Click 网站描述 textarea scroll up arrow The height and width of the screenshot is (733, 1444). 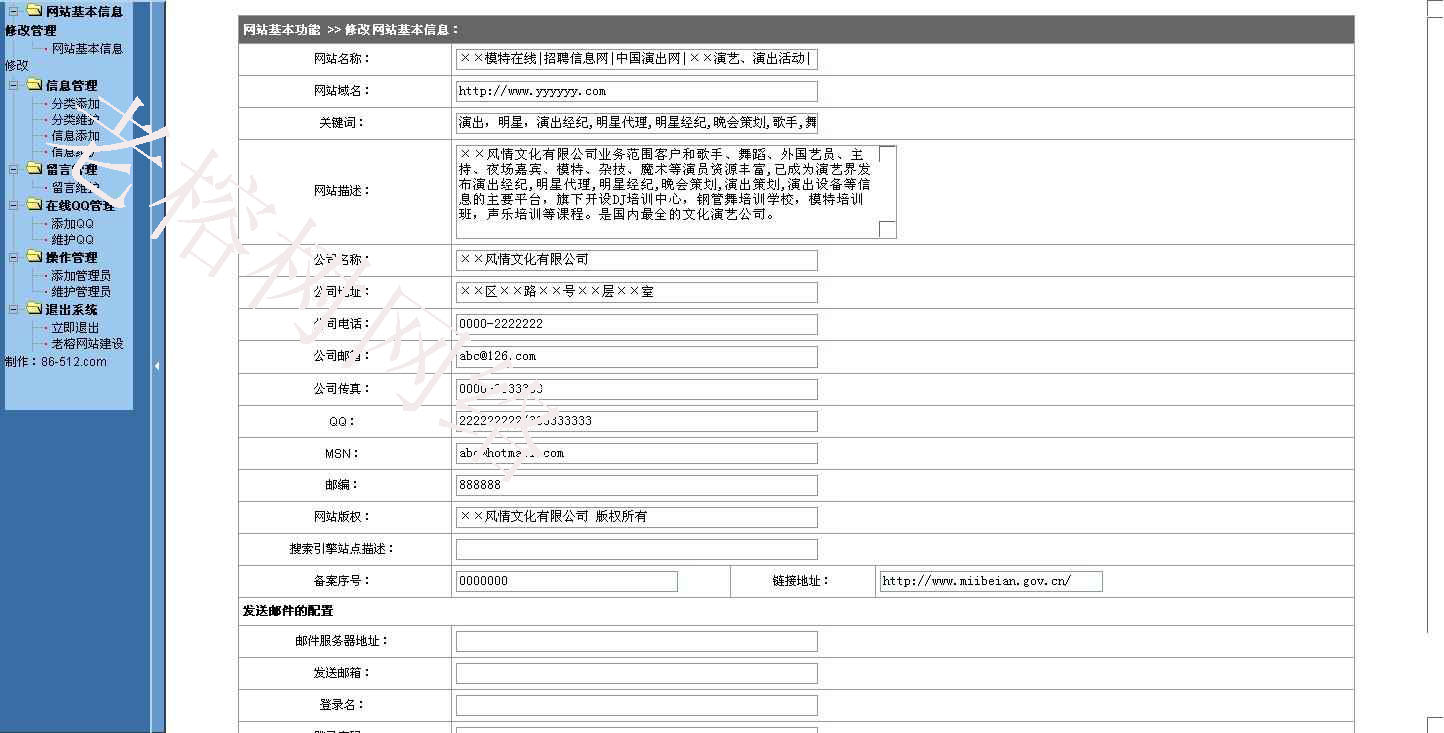tap(887, 154)
